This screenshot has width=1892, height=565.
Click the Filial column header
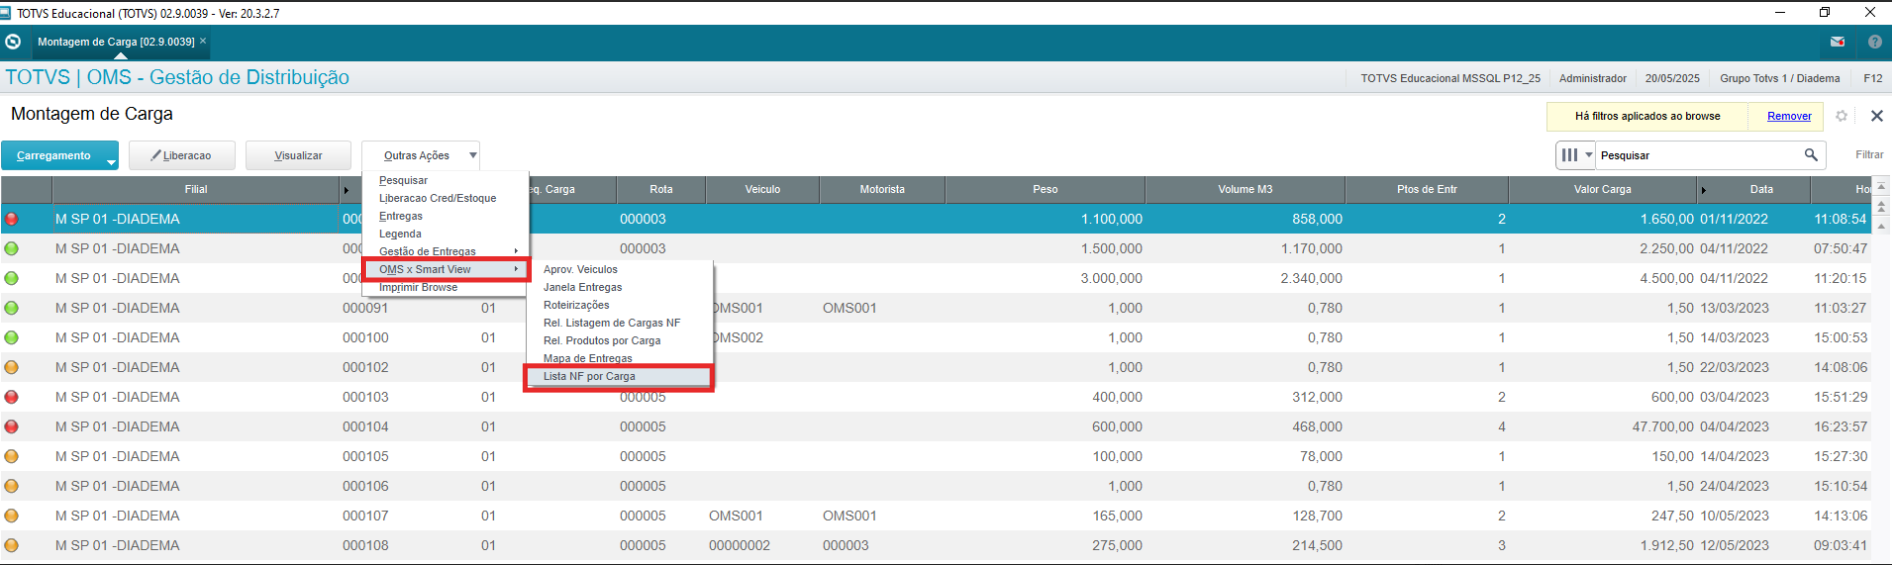196,189
